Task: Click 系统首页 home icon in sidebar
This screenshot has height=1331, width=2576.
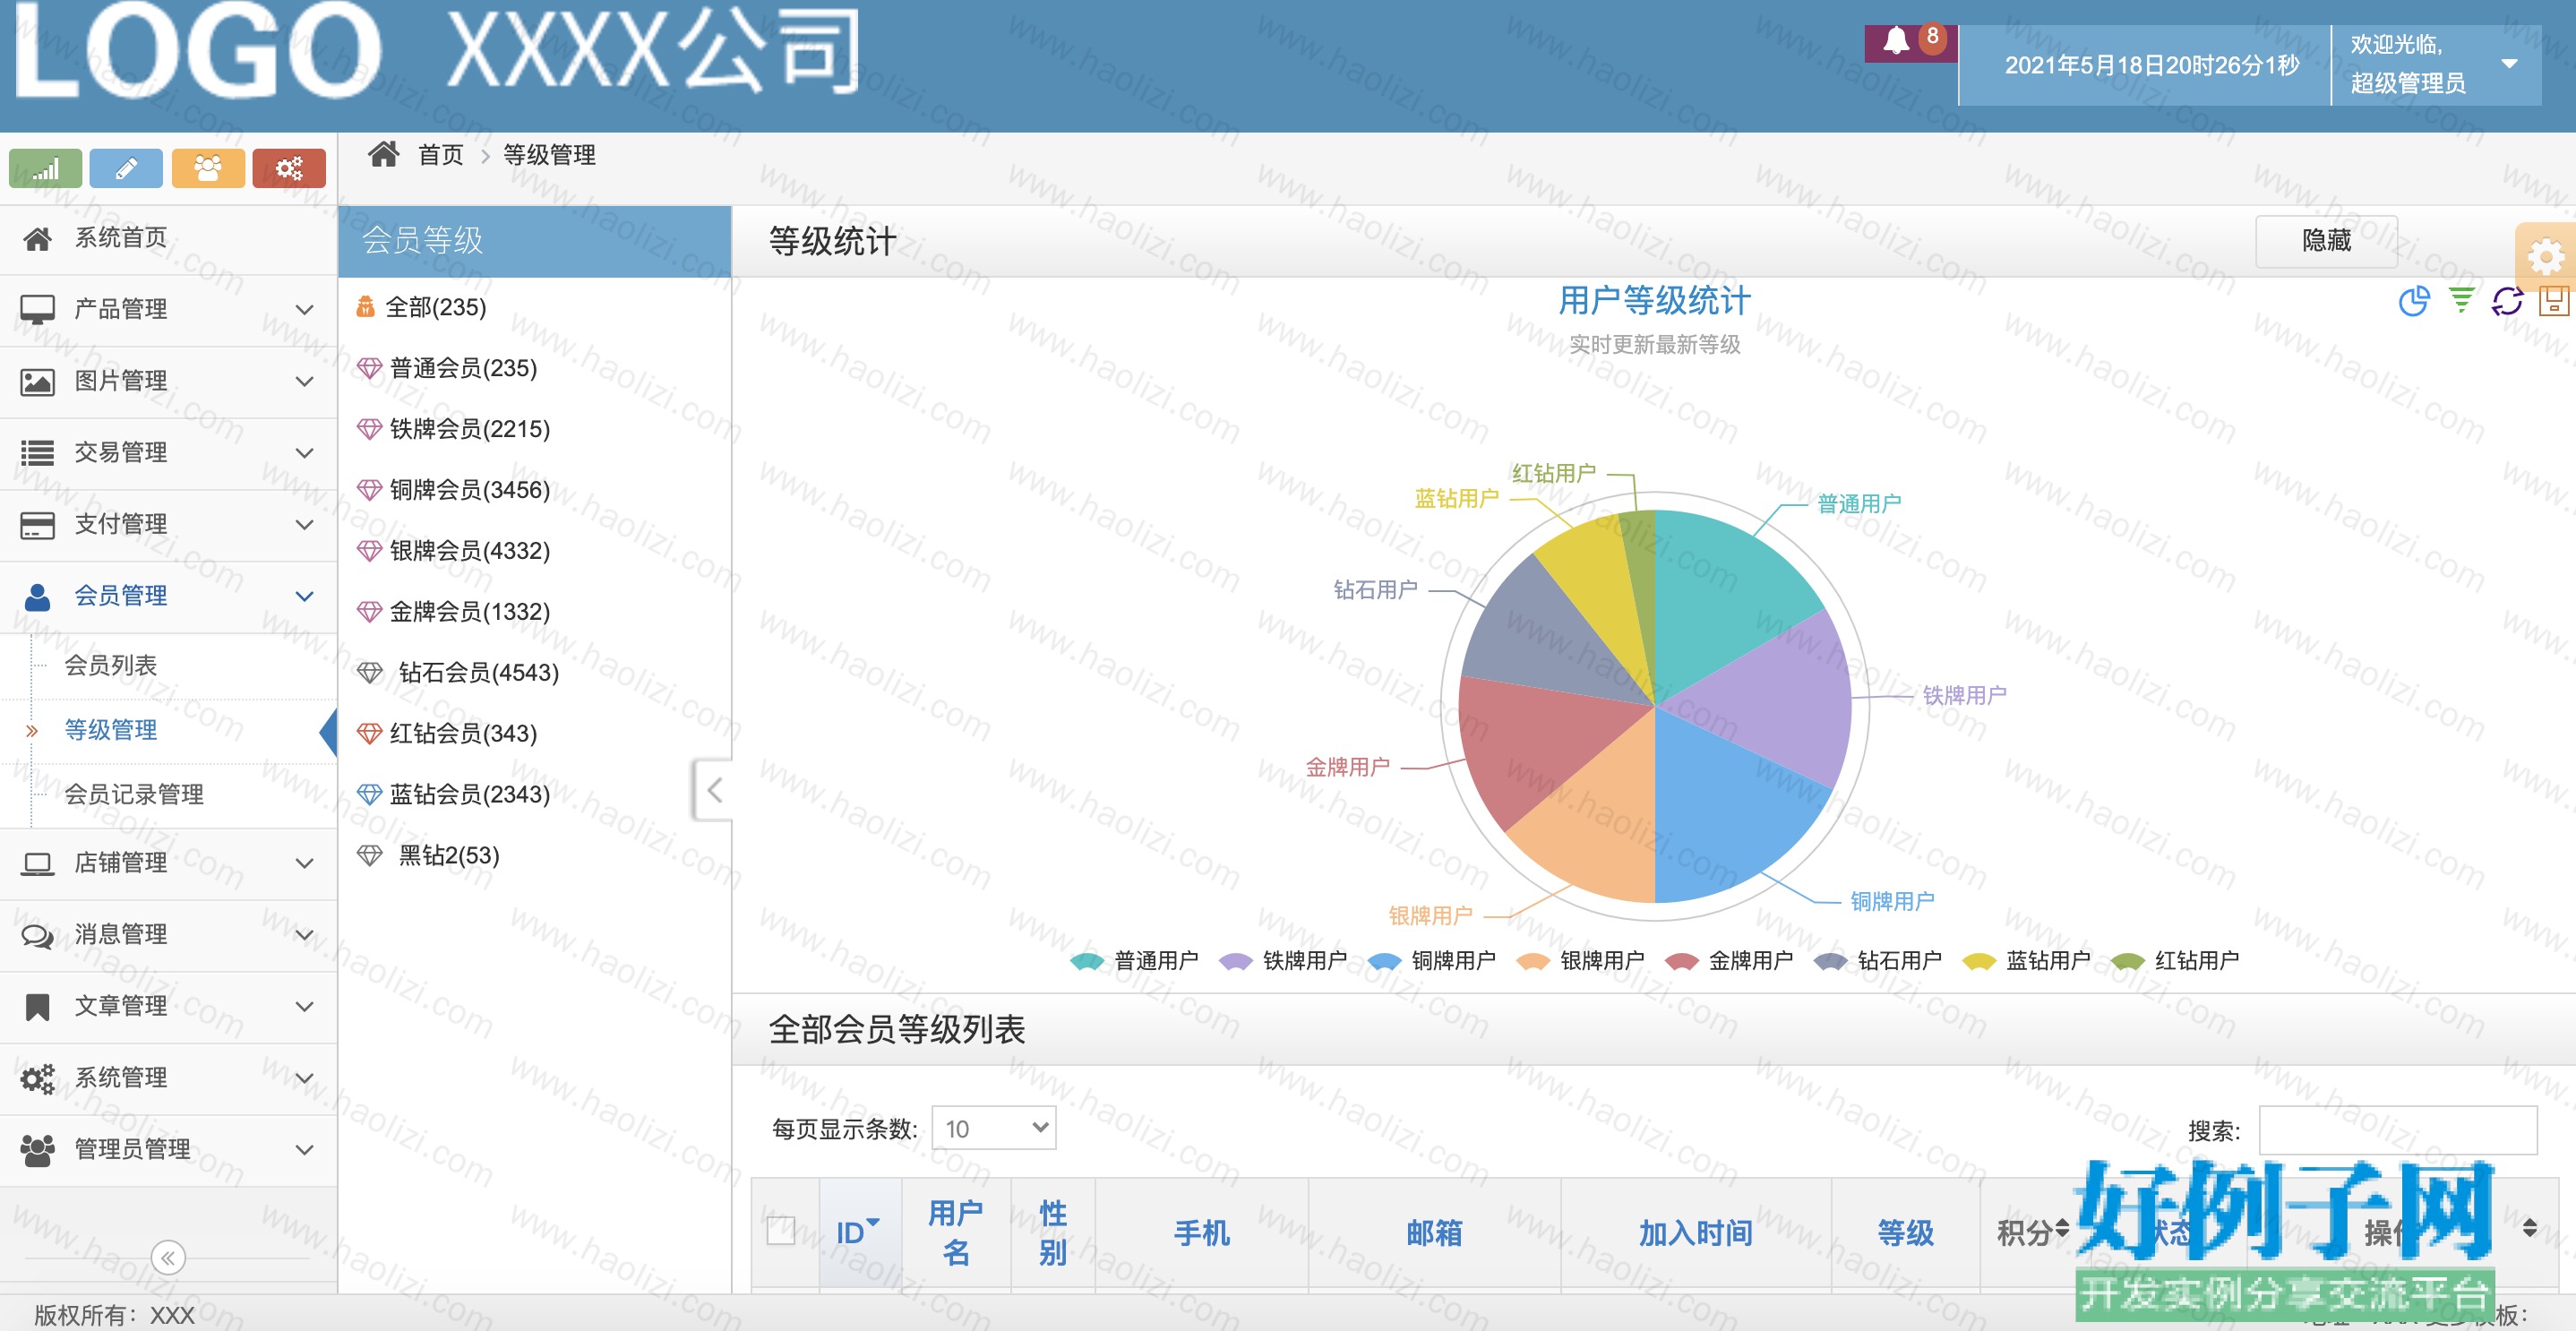Action: point(38,238)
